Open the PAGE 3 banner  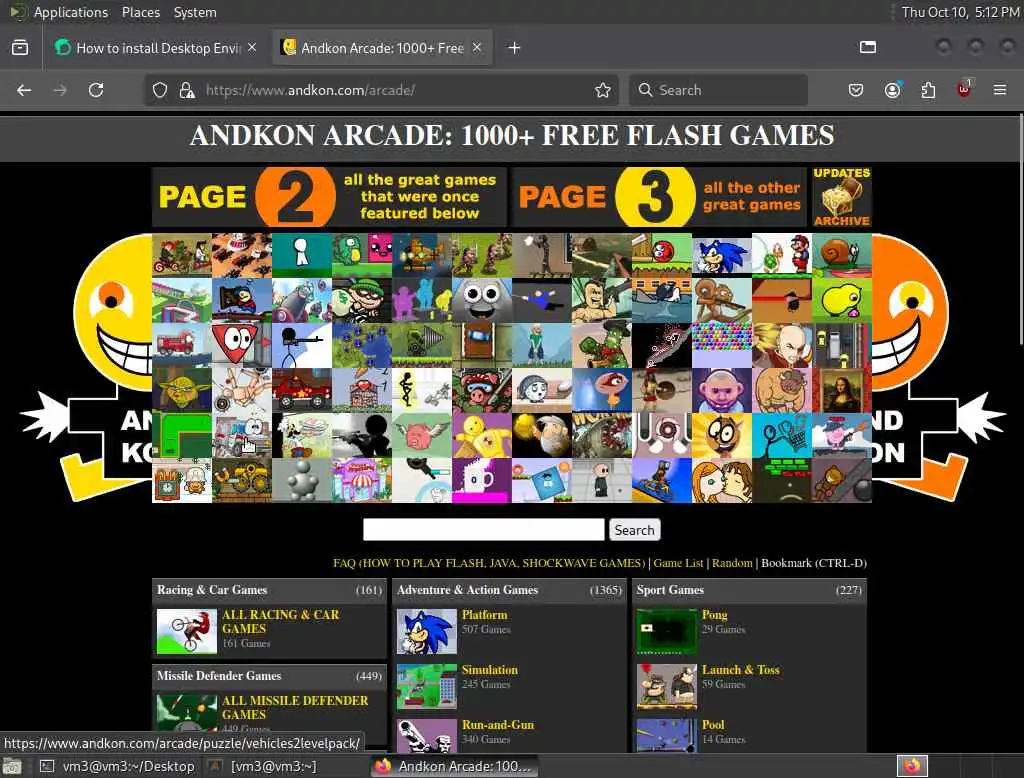[660, 197]
